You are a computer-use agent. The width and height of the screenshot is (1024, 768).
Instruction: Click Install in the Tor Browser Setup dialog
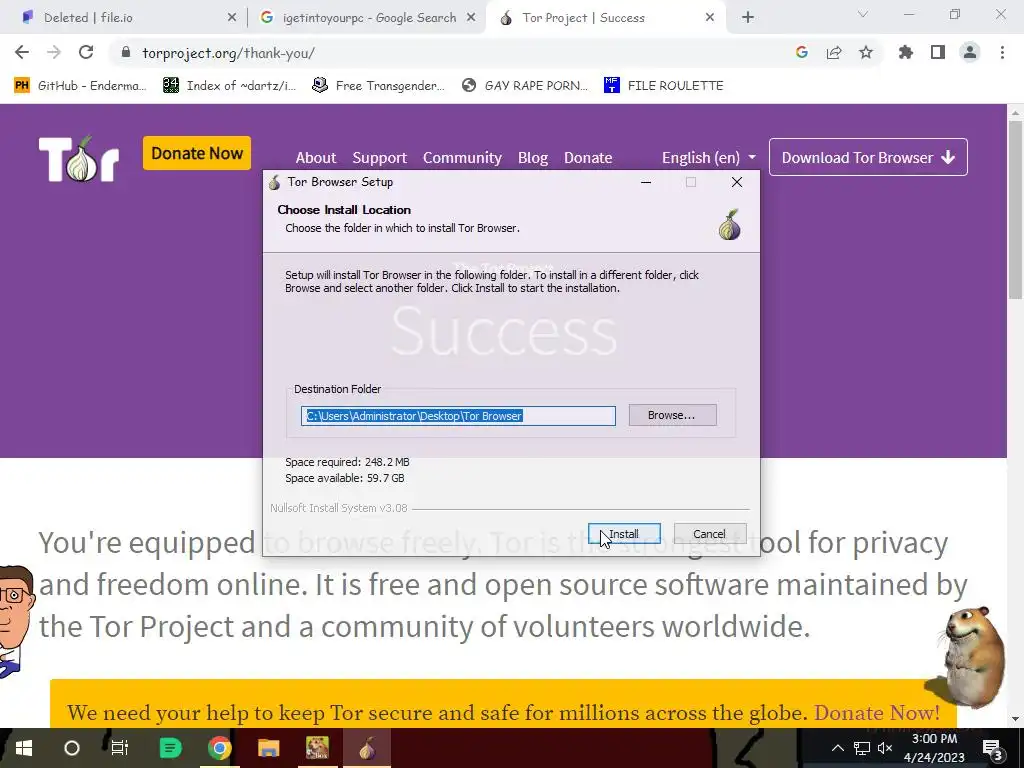pyautogui.click(x=624, y=534)
